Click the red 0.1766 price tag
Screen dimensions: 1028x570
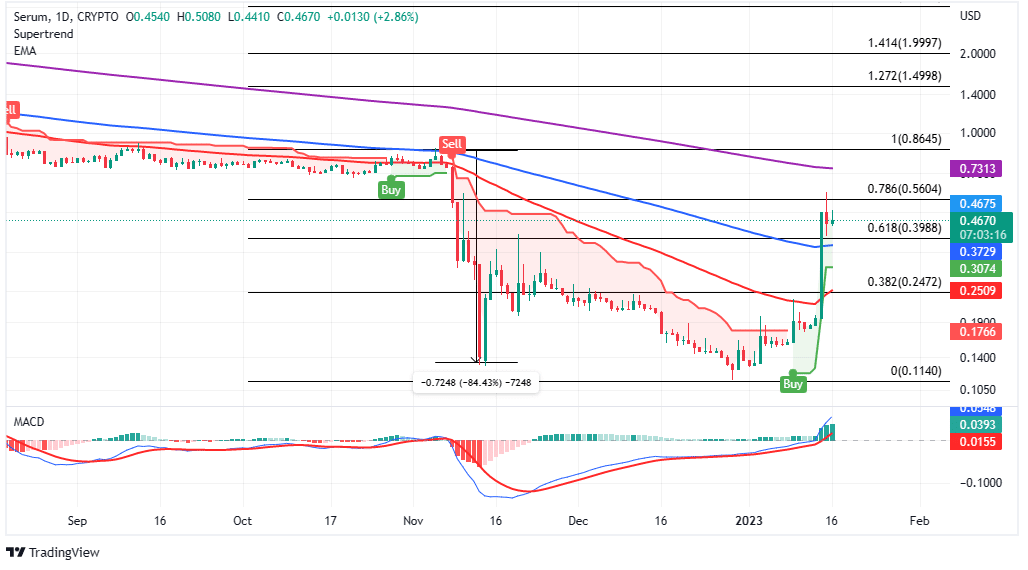(x=976, y=332)
